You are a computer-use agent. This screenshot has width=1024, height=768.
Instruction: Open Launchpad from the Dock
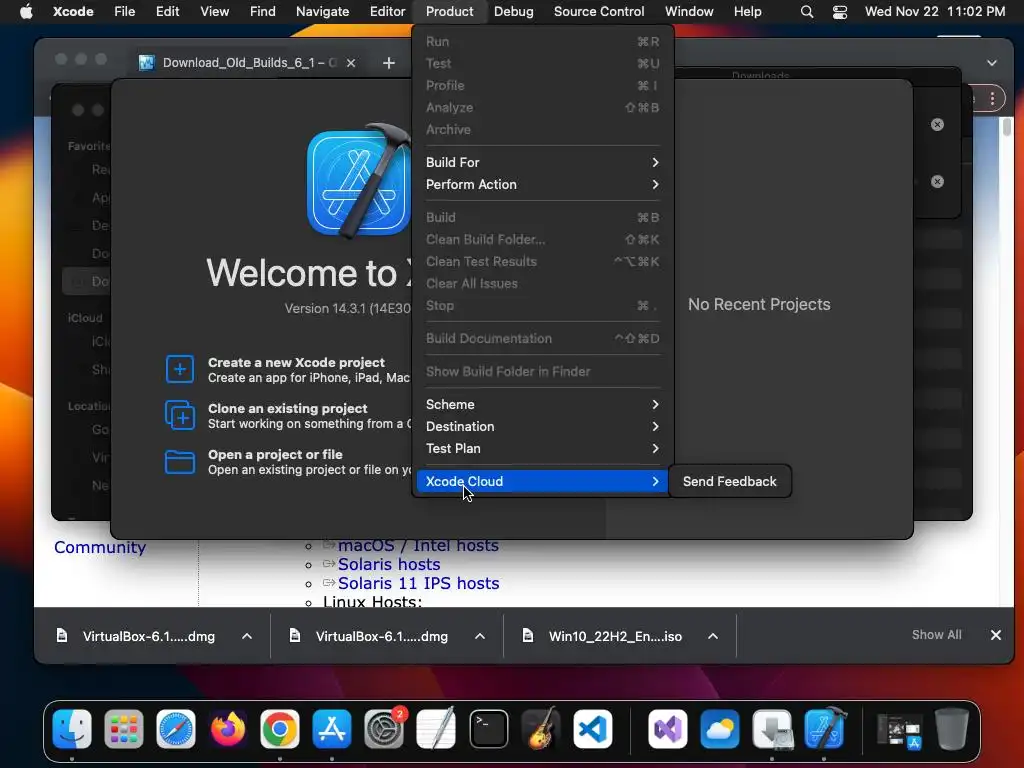123,728
